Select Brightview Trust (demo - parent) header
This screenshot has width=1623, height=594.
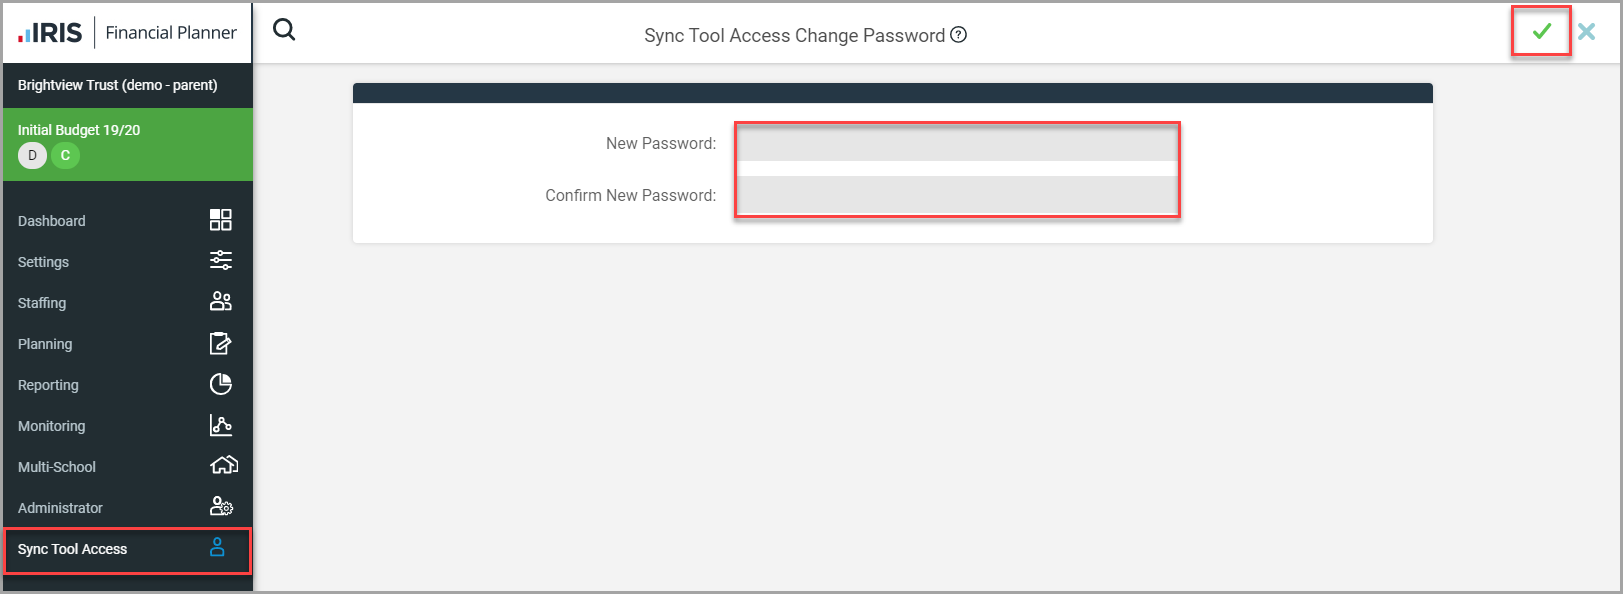point(117,85)
